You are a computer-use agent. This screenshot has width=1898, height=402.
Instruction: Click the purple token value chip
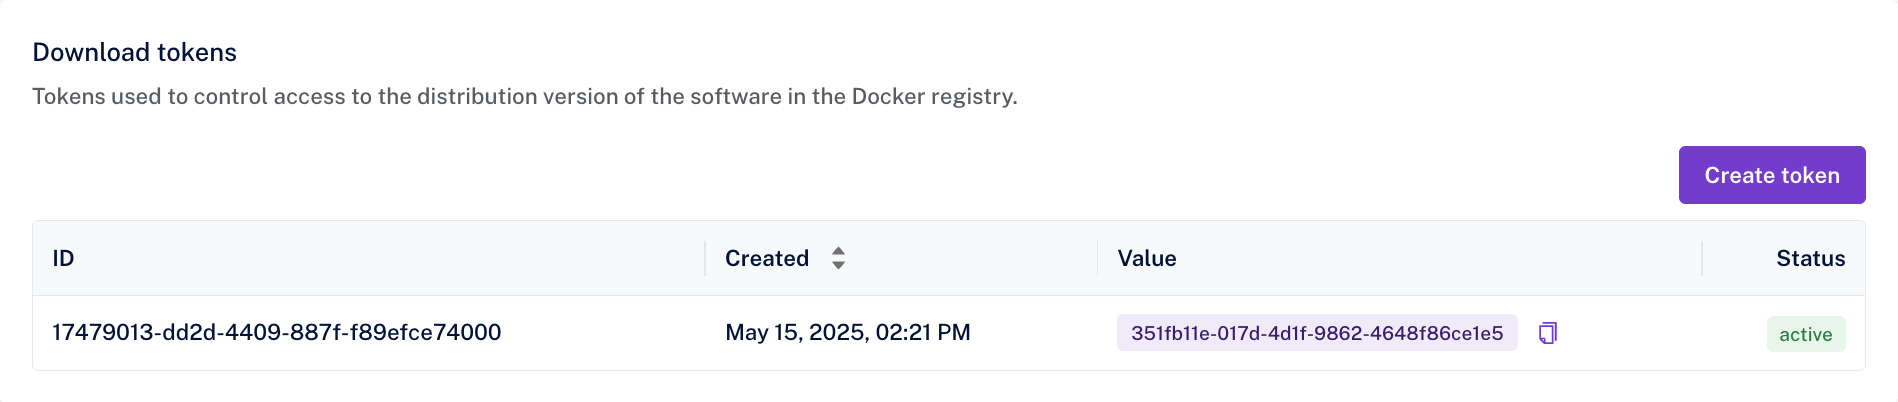click(1316, 333)
